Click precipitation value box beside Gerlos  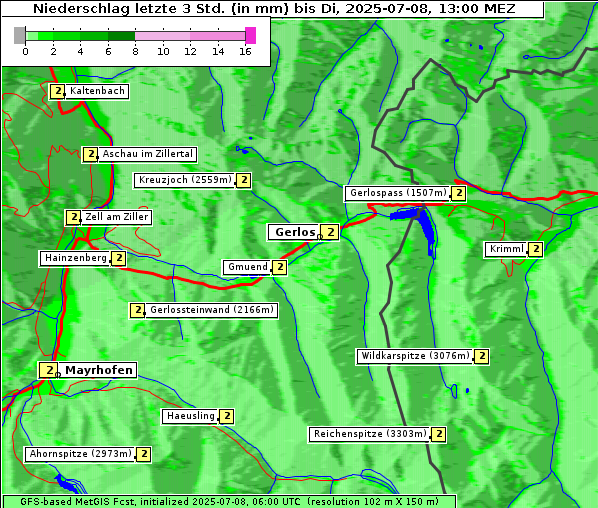tap(330, 232)
